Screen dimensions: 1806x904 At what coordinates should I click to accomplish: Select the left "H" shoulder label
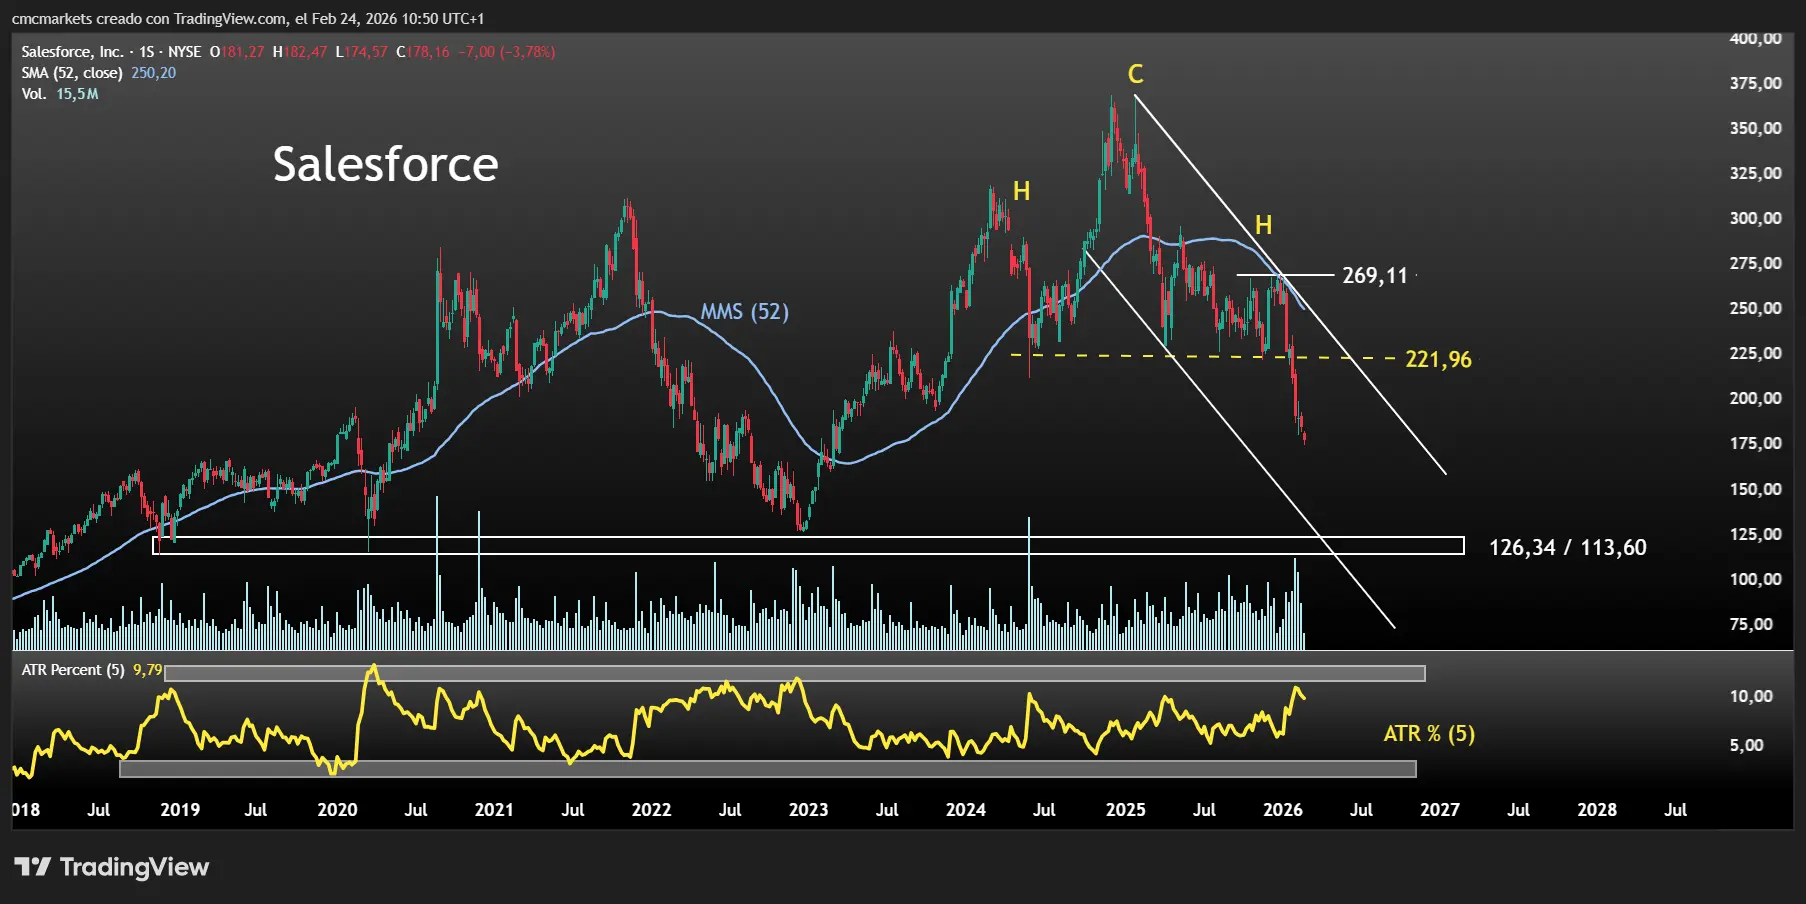(1021, 189)
